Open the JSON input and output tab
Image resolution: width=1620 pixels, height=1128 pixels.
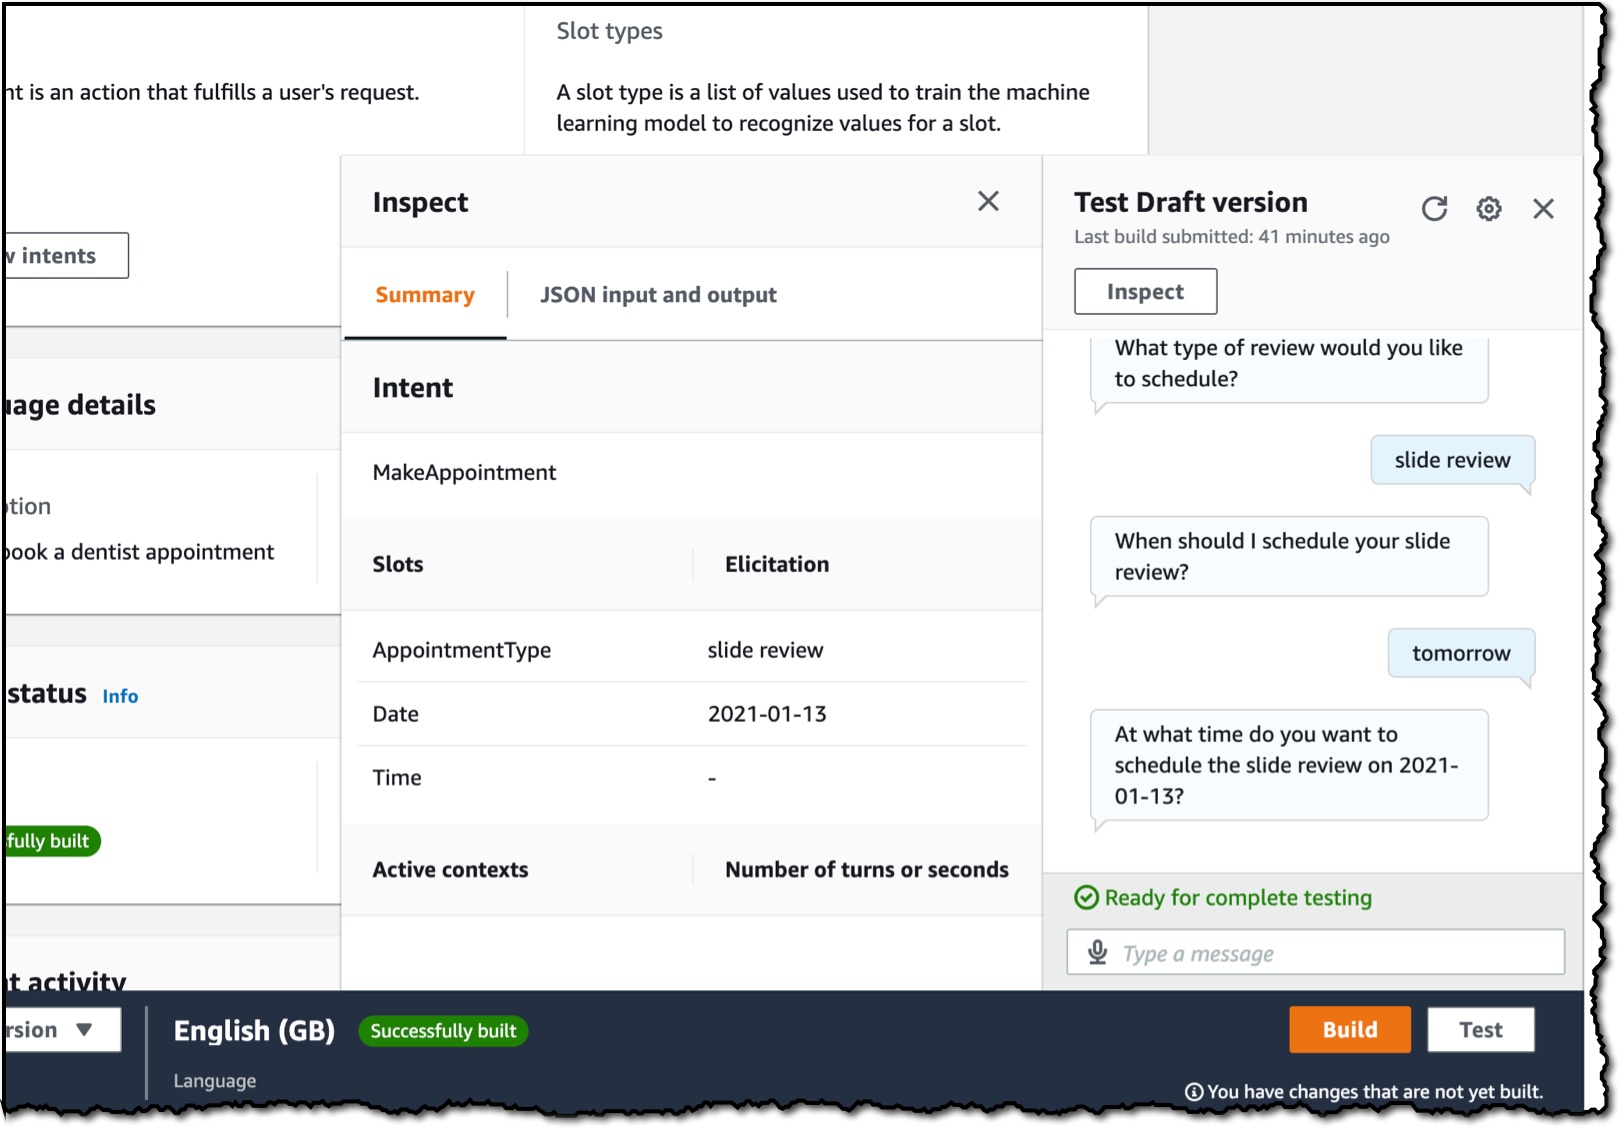[x=658, y=295]
